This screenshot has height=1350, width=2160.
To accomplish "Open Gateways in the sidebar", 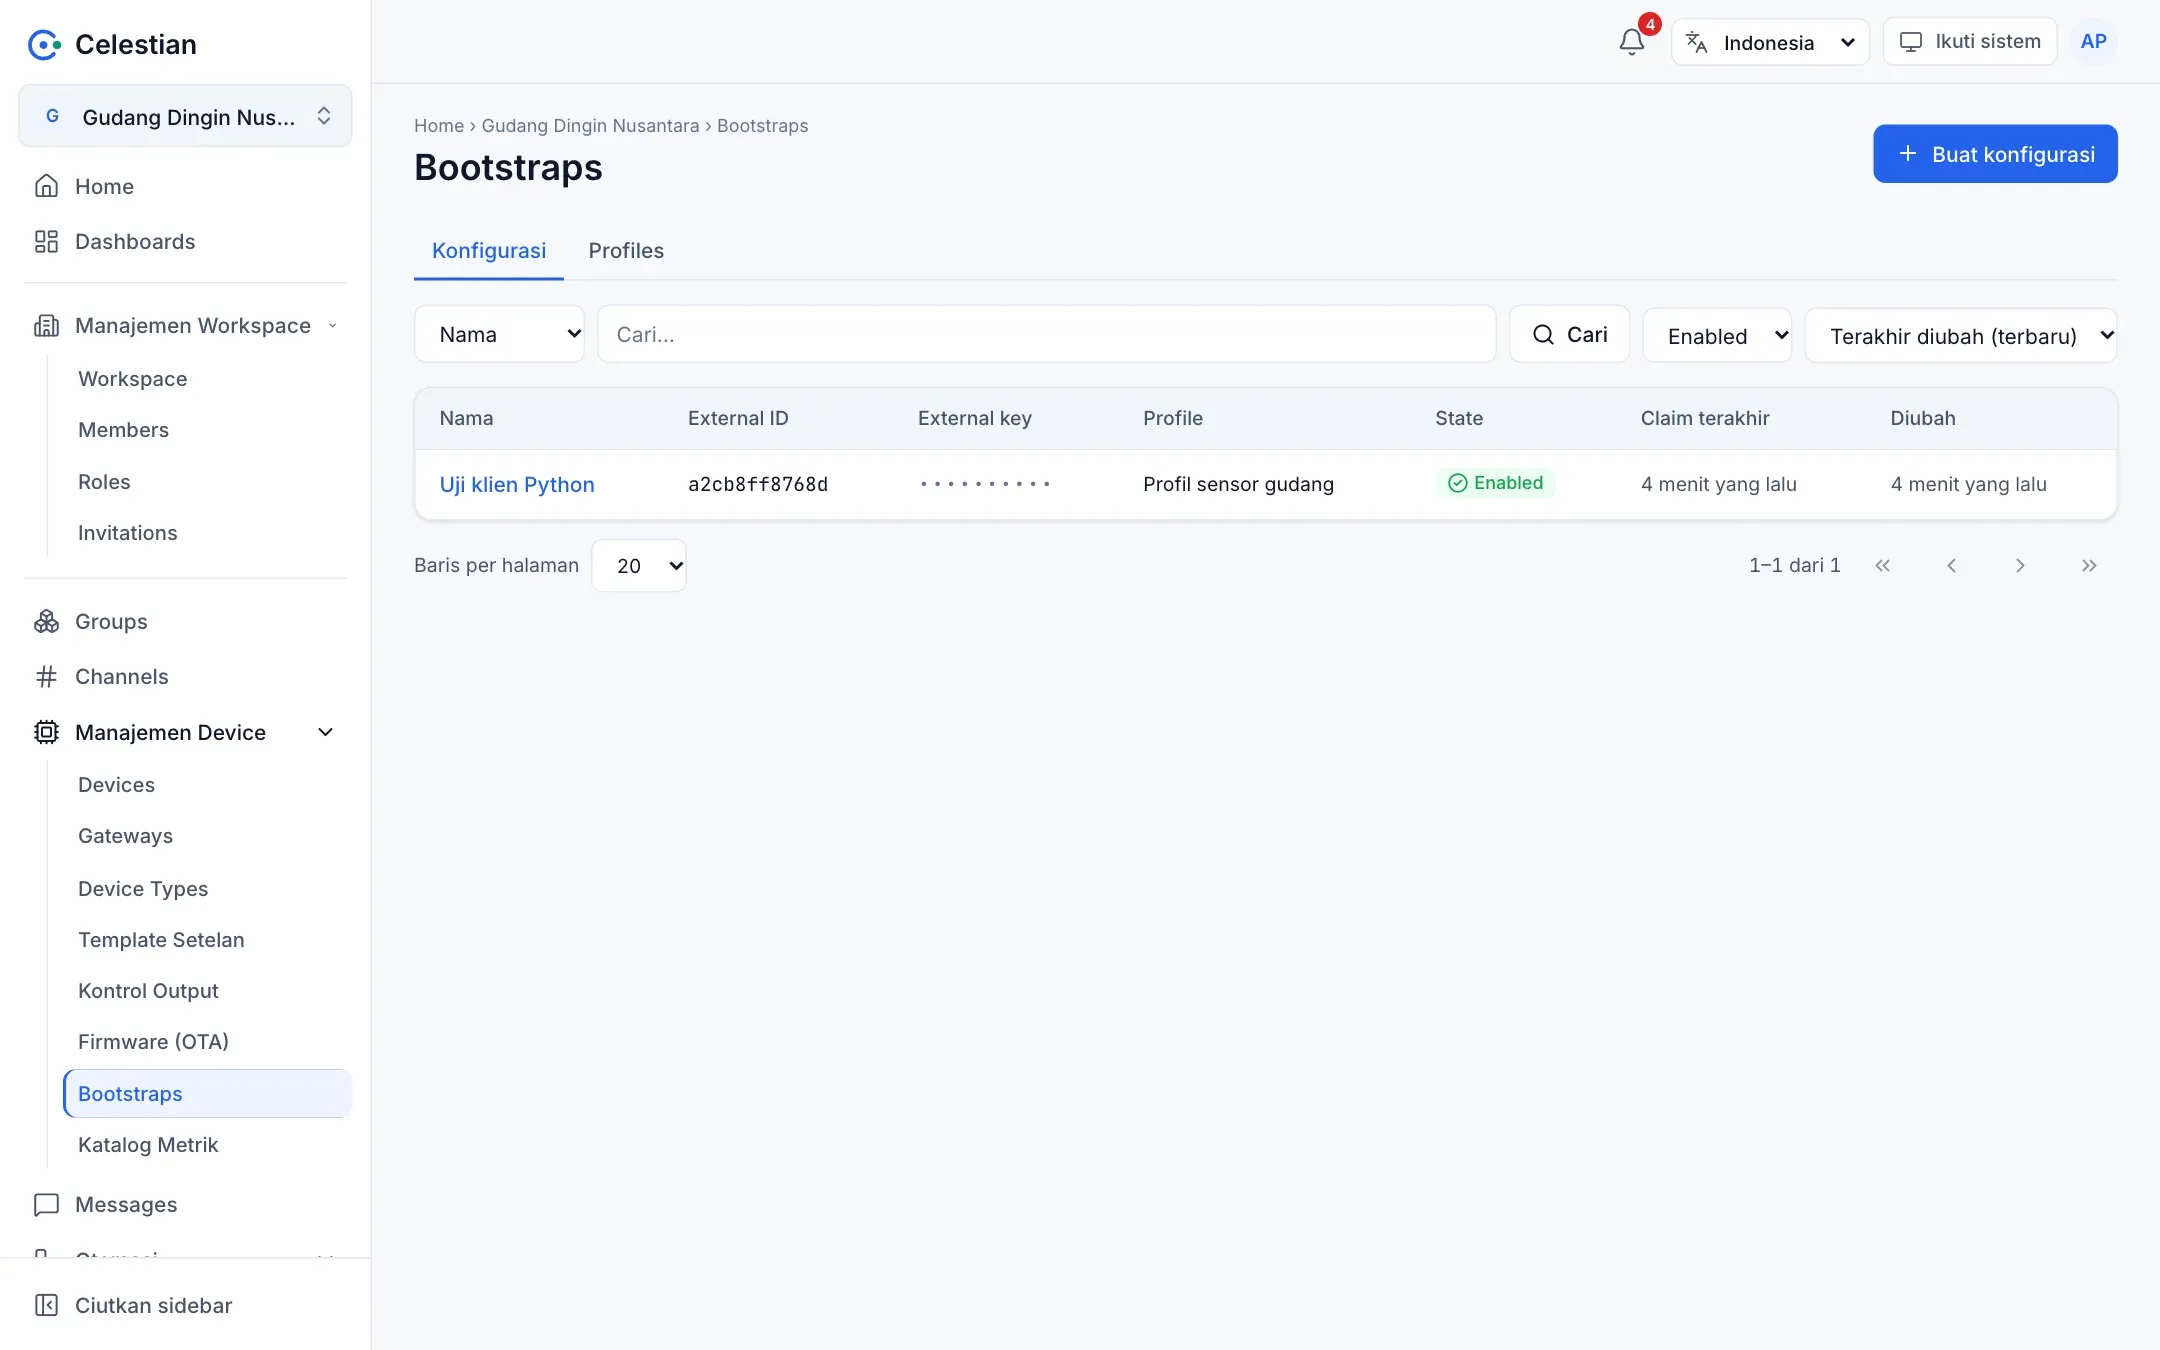I will click(125, 836).
